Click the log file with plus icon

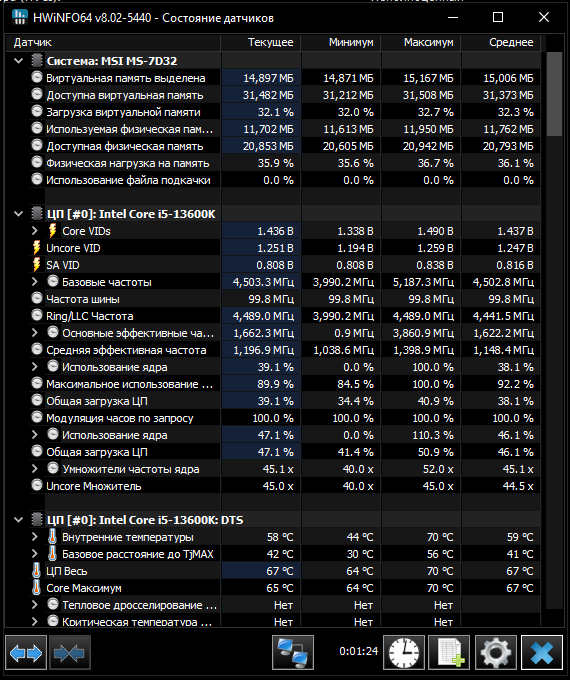coord(449,653)
